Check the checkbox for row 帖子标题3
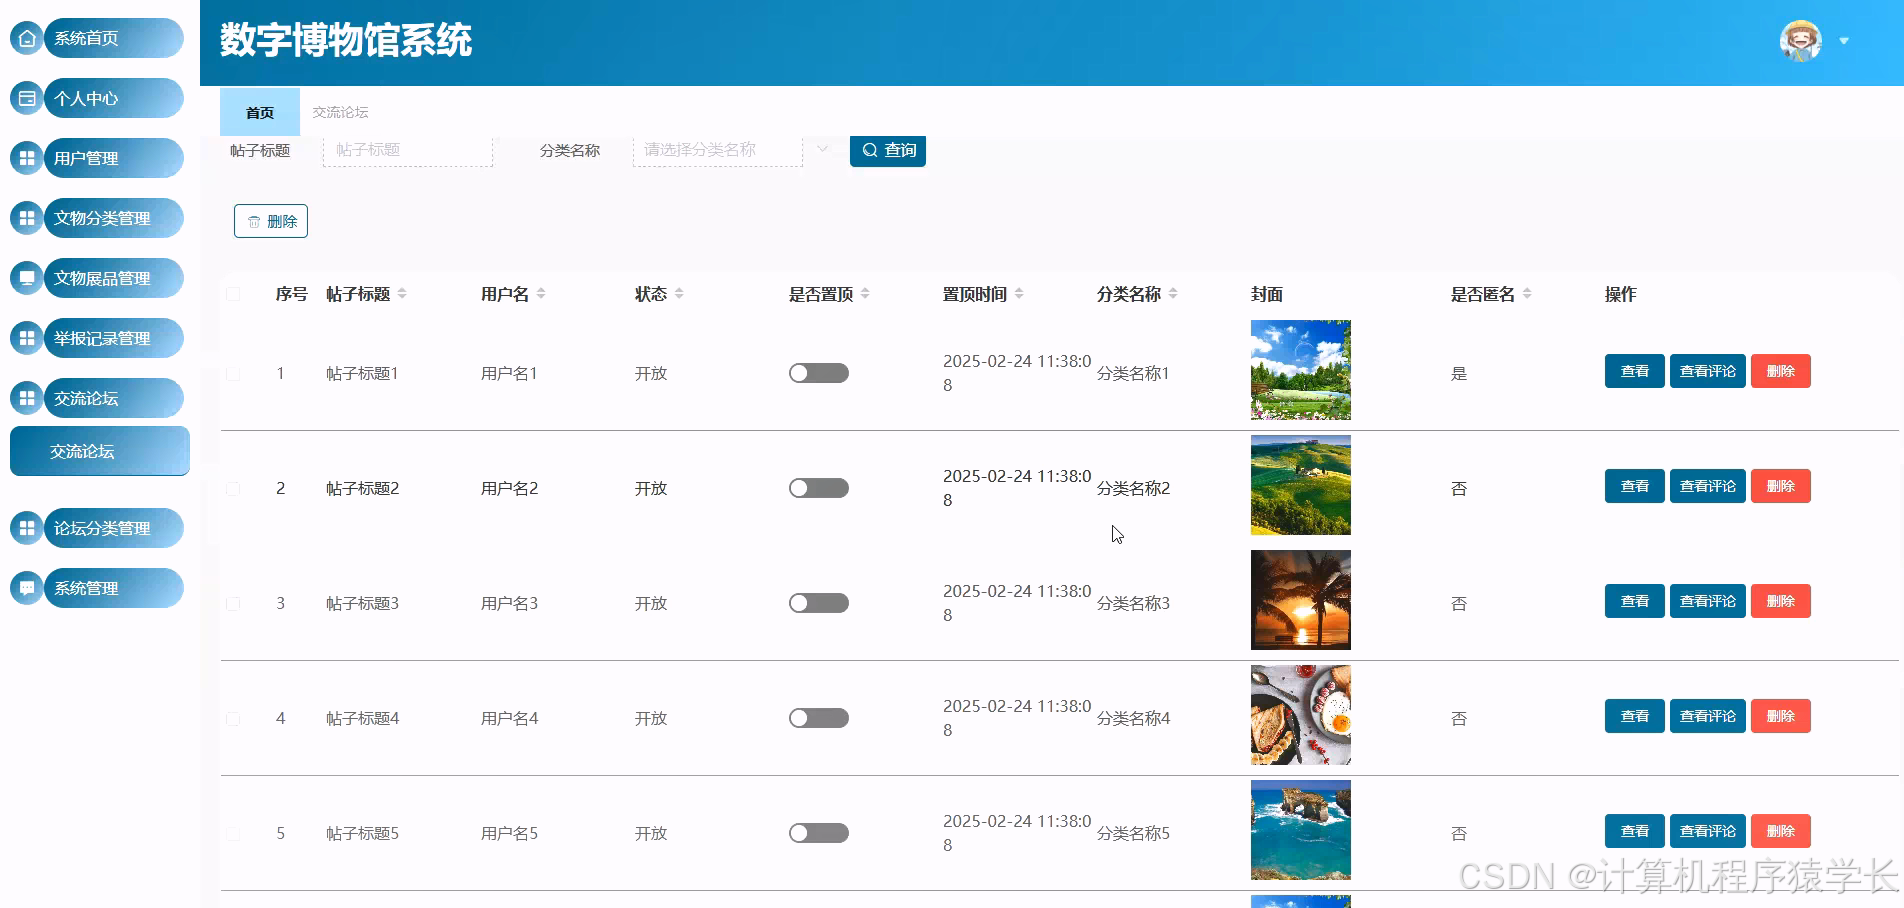The image size is (1904, 908). pyautogui.click(x=233, y=602)
